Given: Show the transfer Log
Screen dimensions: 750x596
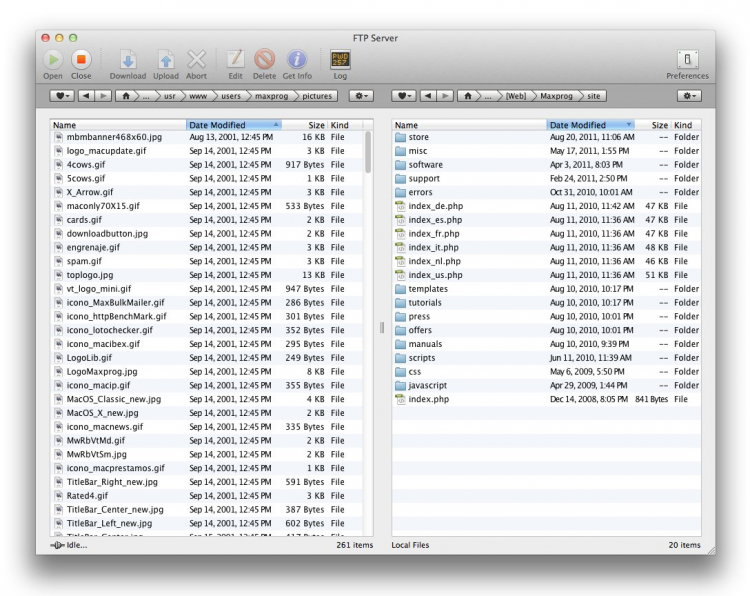Looking at the screenshot, I should 340,60.
